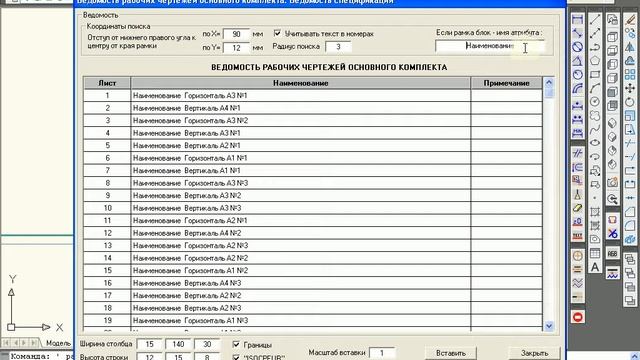Toggle the ISOCPEUR font checkbox

point(236,358)
